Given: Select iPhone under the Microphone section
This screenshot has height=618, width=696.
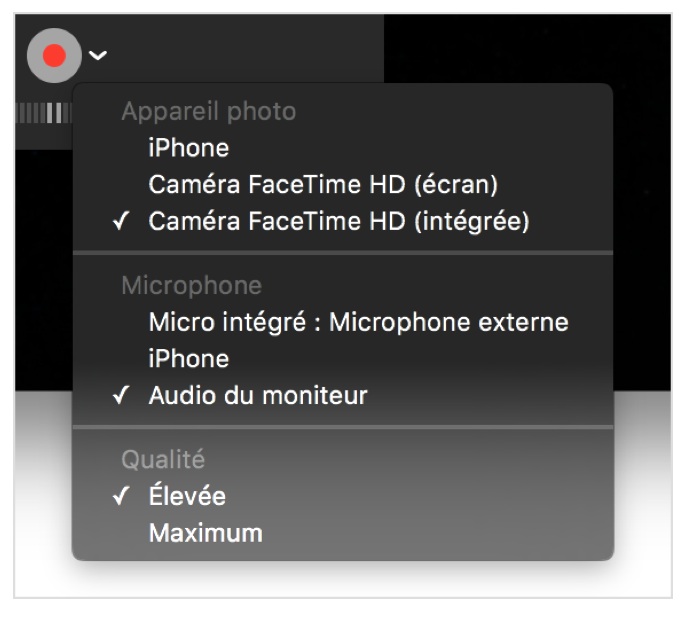Looking at the screenshot, I should (x=189, y=358).
